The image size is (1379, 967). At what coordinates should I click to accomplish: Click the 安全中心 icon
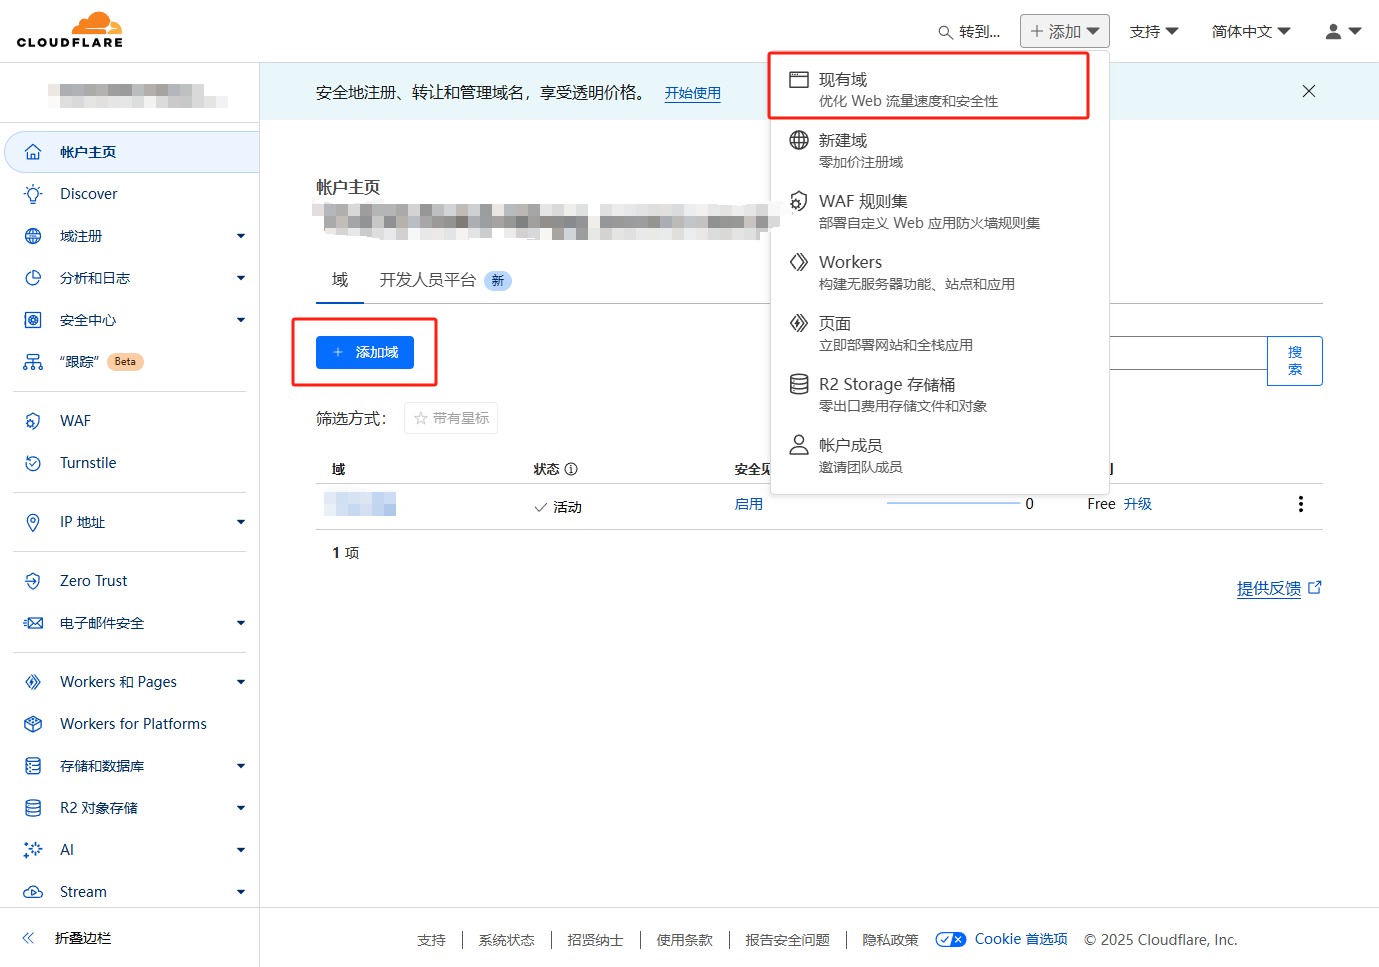pos(33,320)
